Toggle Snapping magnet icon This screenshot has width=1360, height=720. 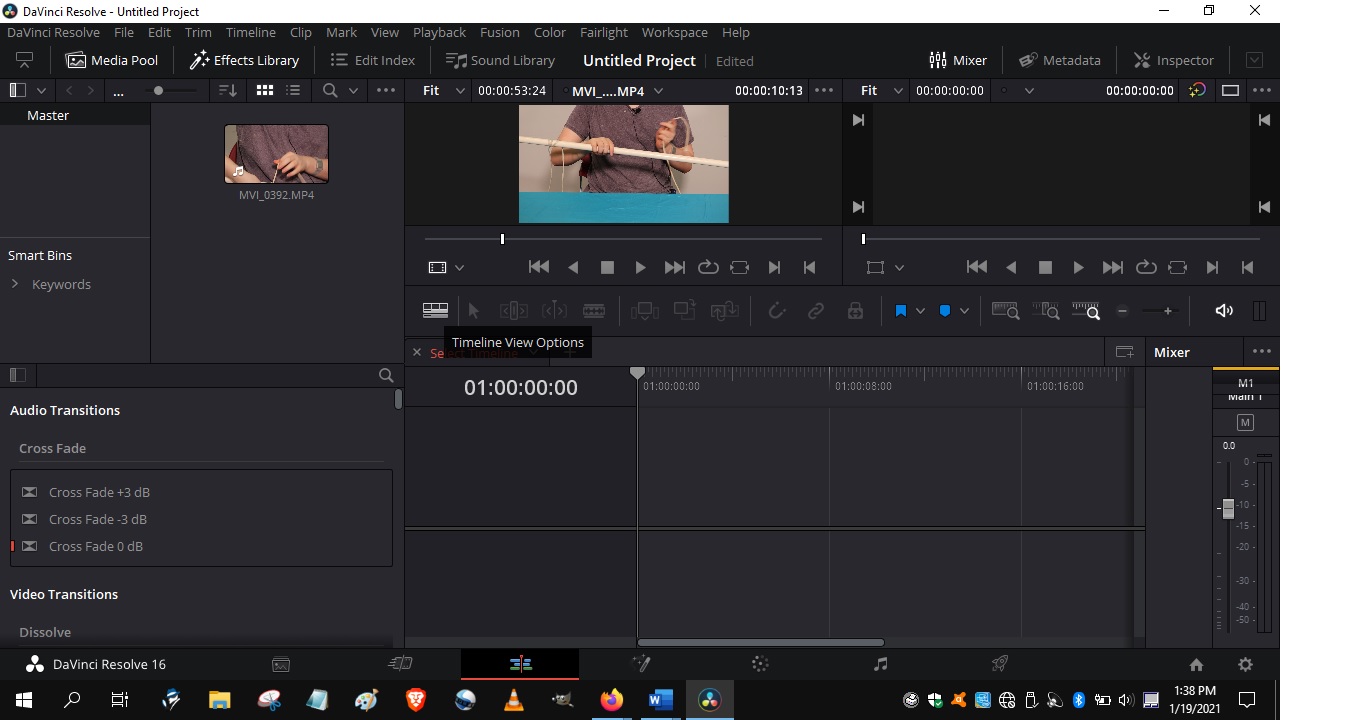coord(776,311)
